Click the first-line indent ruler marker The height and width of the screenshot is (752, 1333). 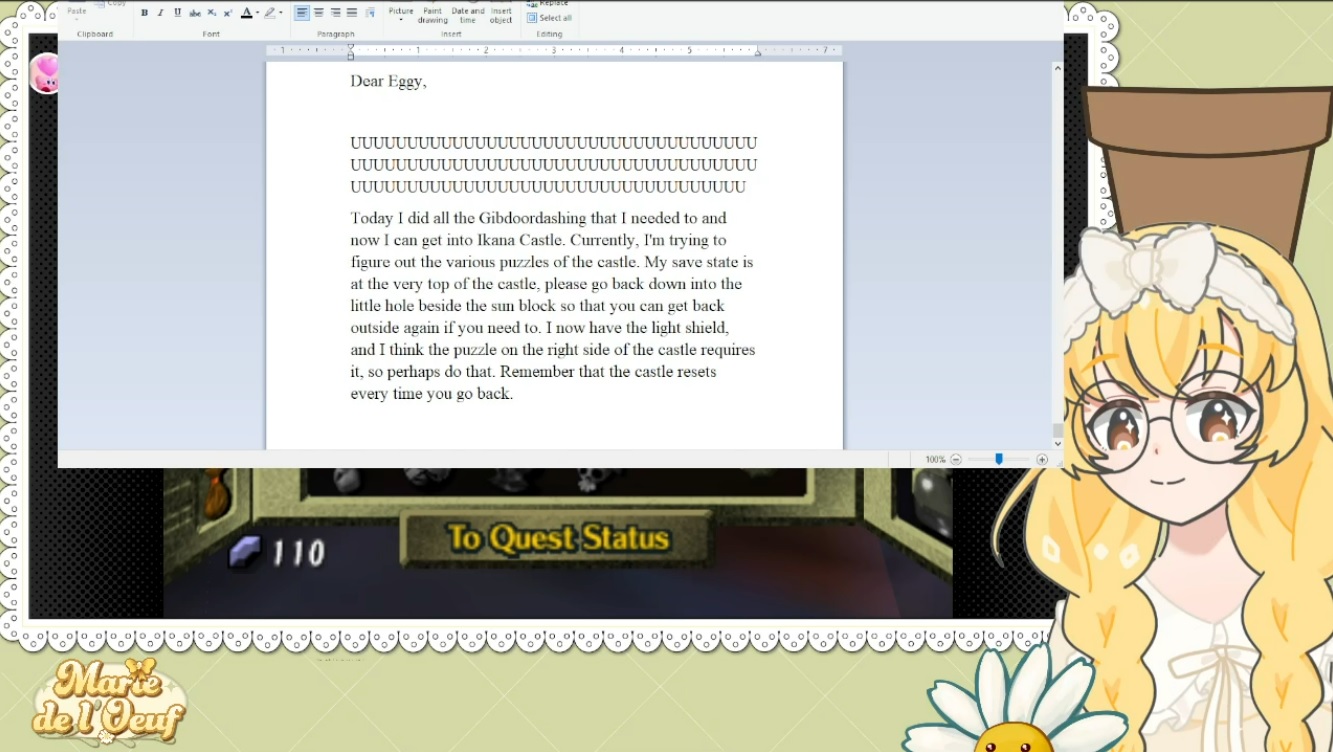pos(350,46)
